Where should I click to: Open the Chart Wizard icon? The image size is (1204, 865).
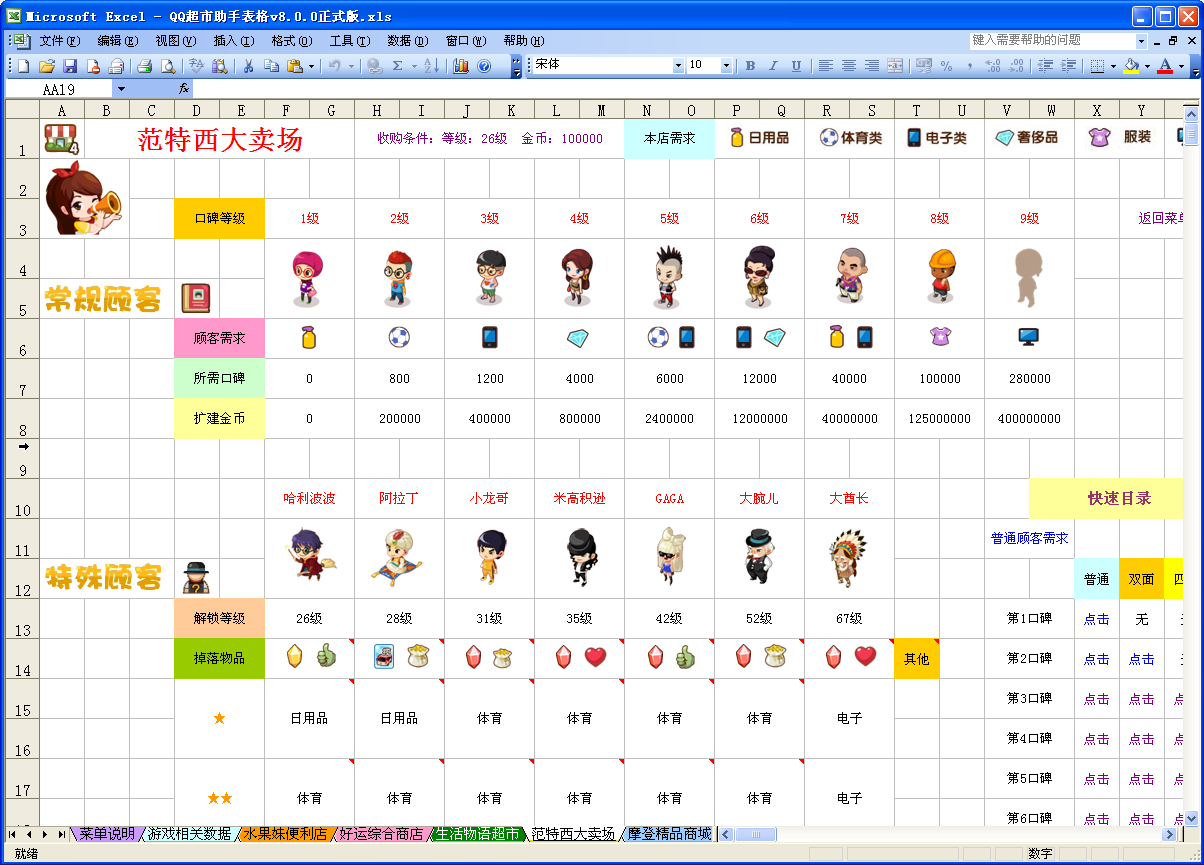461,66
